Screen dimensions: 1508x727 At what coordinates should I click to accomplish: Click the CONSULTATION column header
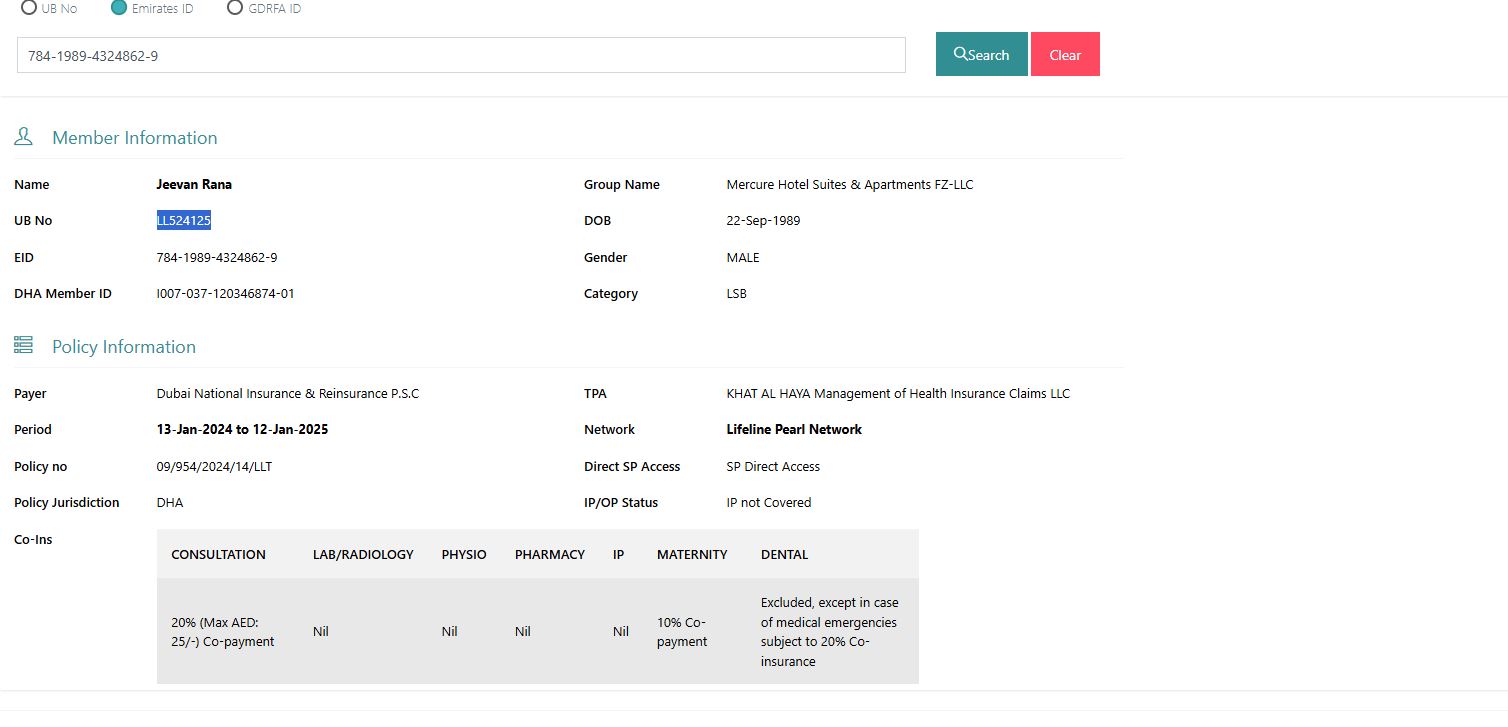coord(218,555)
